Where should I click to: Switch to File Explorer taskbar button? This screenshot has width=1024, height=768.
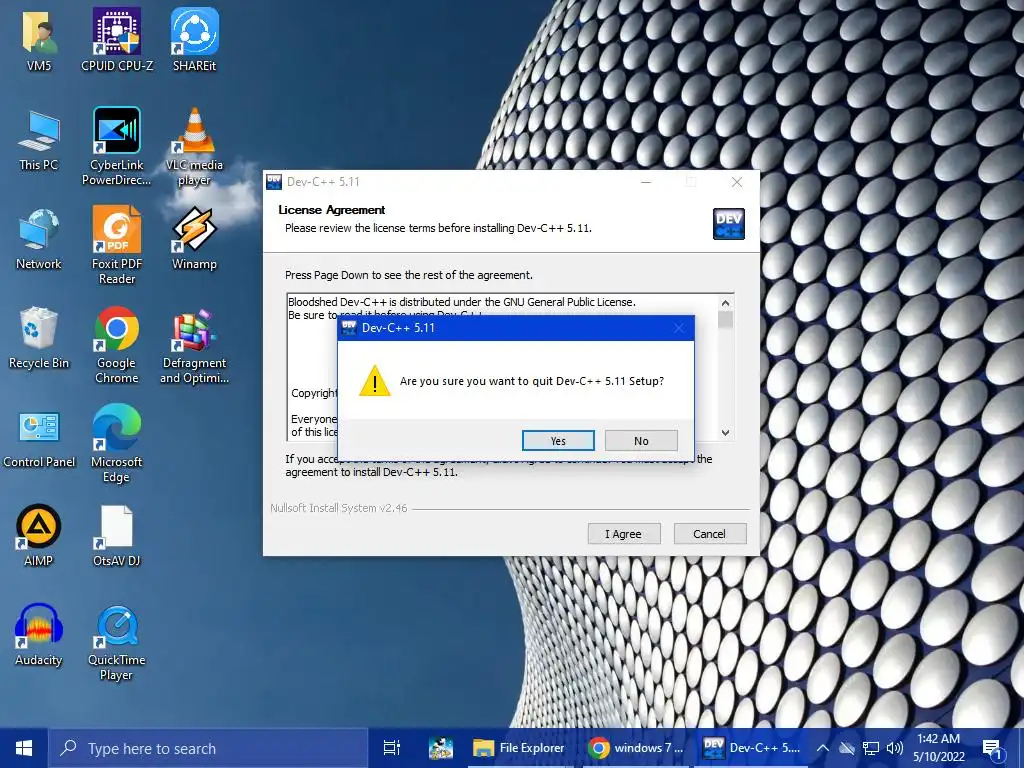(x=520, y=748)
